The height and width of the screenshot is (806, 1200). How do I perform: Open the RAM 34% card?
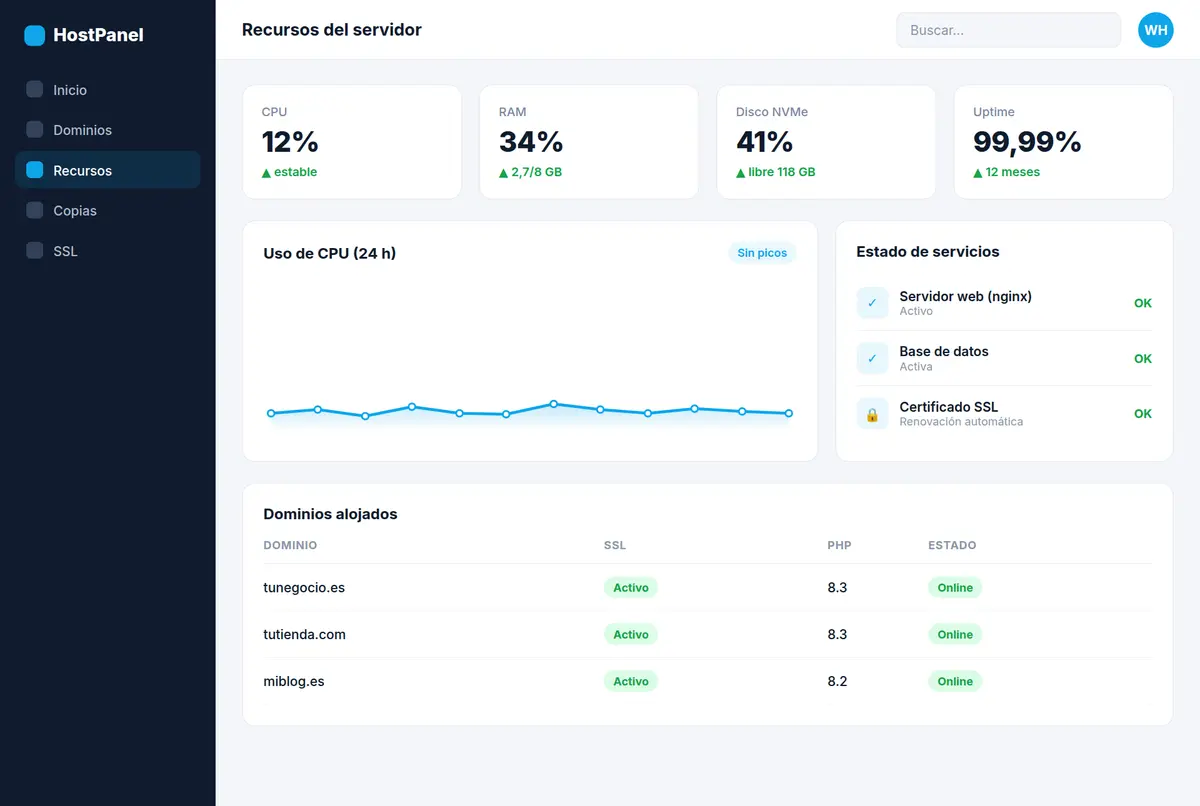(589, 142)
